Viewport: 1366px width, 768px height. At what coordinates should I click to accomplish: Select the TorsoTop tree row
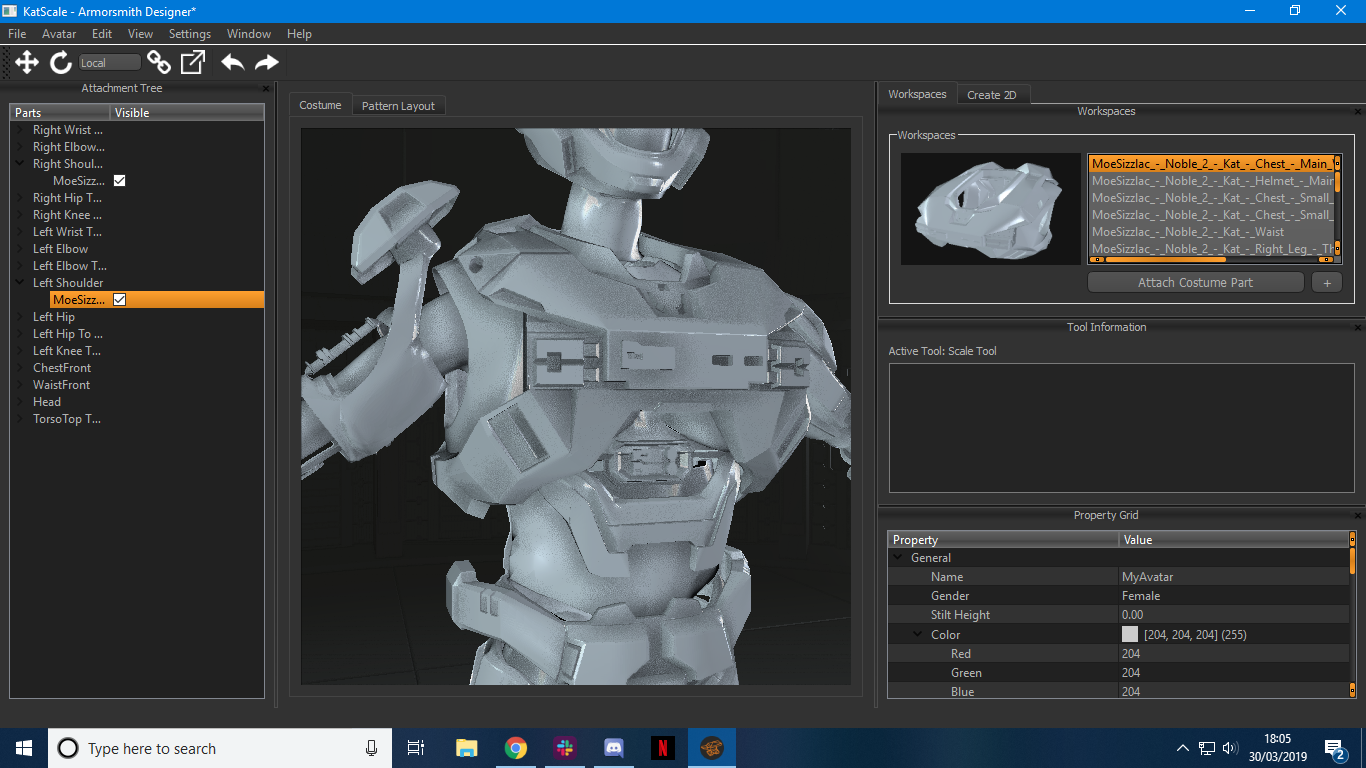pyautogui.click(x=137, y=419)
